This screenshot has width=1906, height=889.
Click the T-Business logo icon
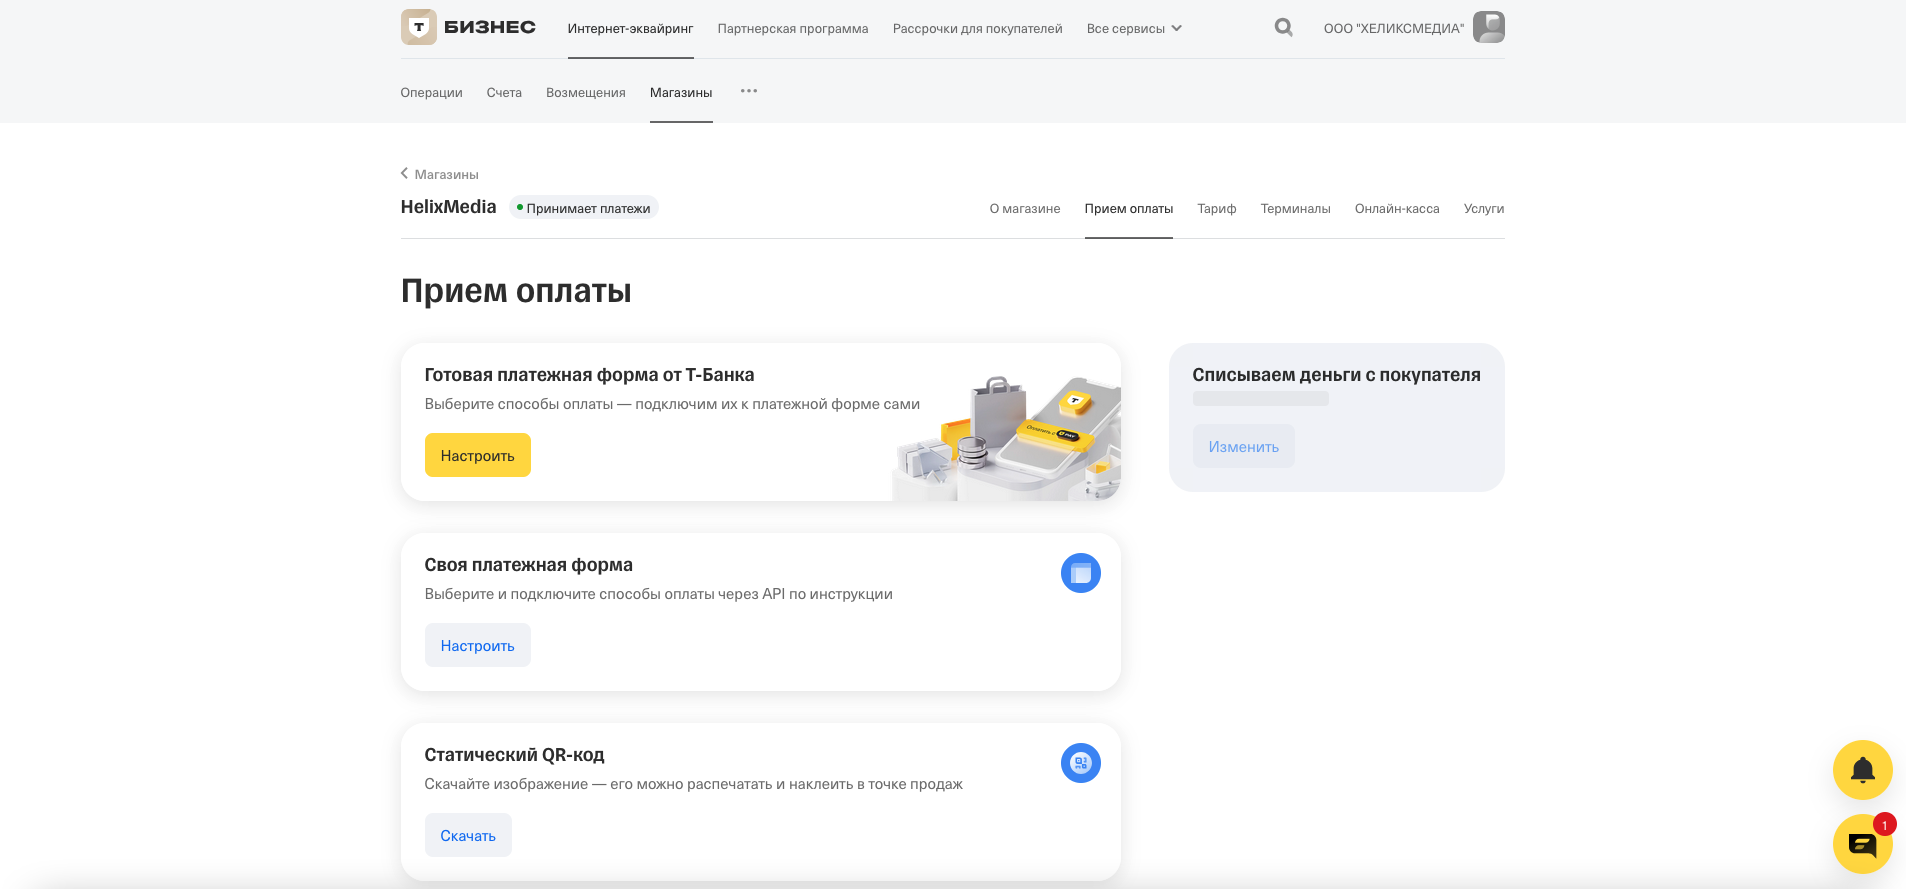[419, 27]
